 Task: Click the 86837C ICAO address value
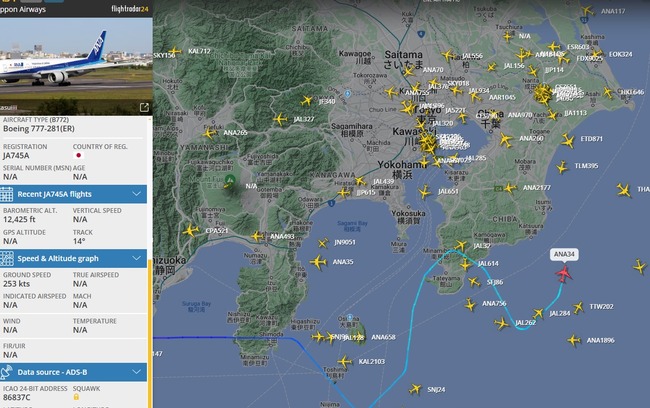[x=17, y=397]
